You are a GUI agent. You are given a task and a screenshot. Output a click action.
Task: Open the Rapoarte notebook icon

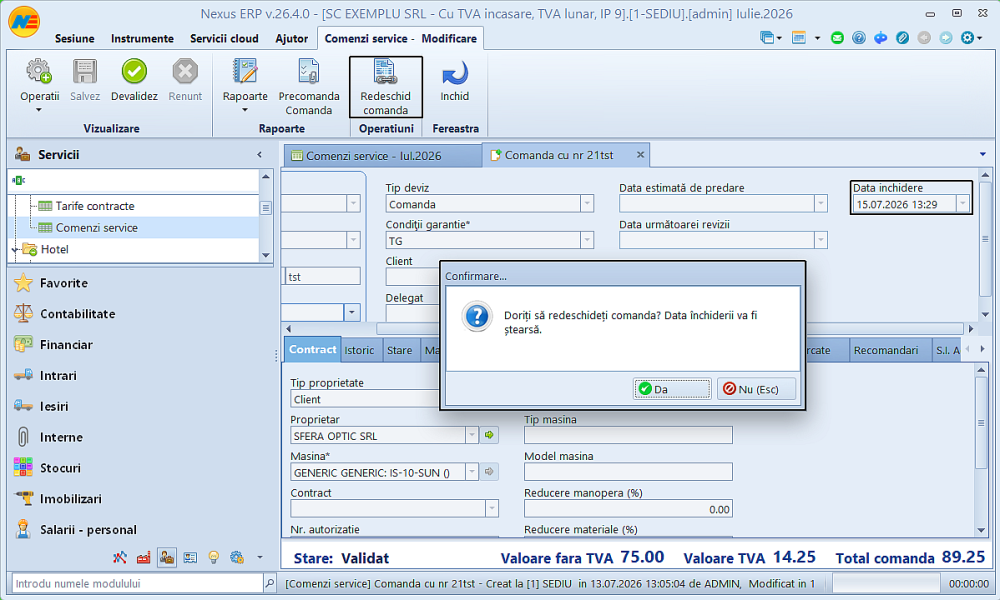(x=245, y=71)
